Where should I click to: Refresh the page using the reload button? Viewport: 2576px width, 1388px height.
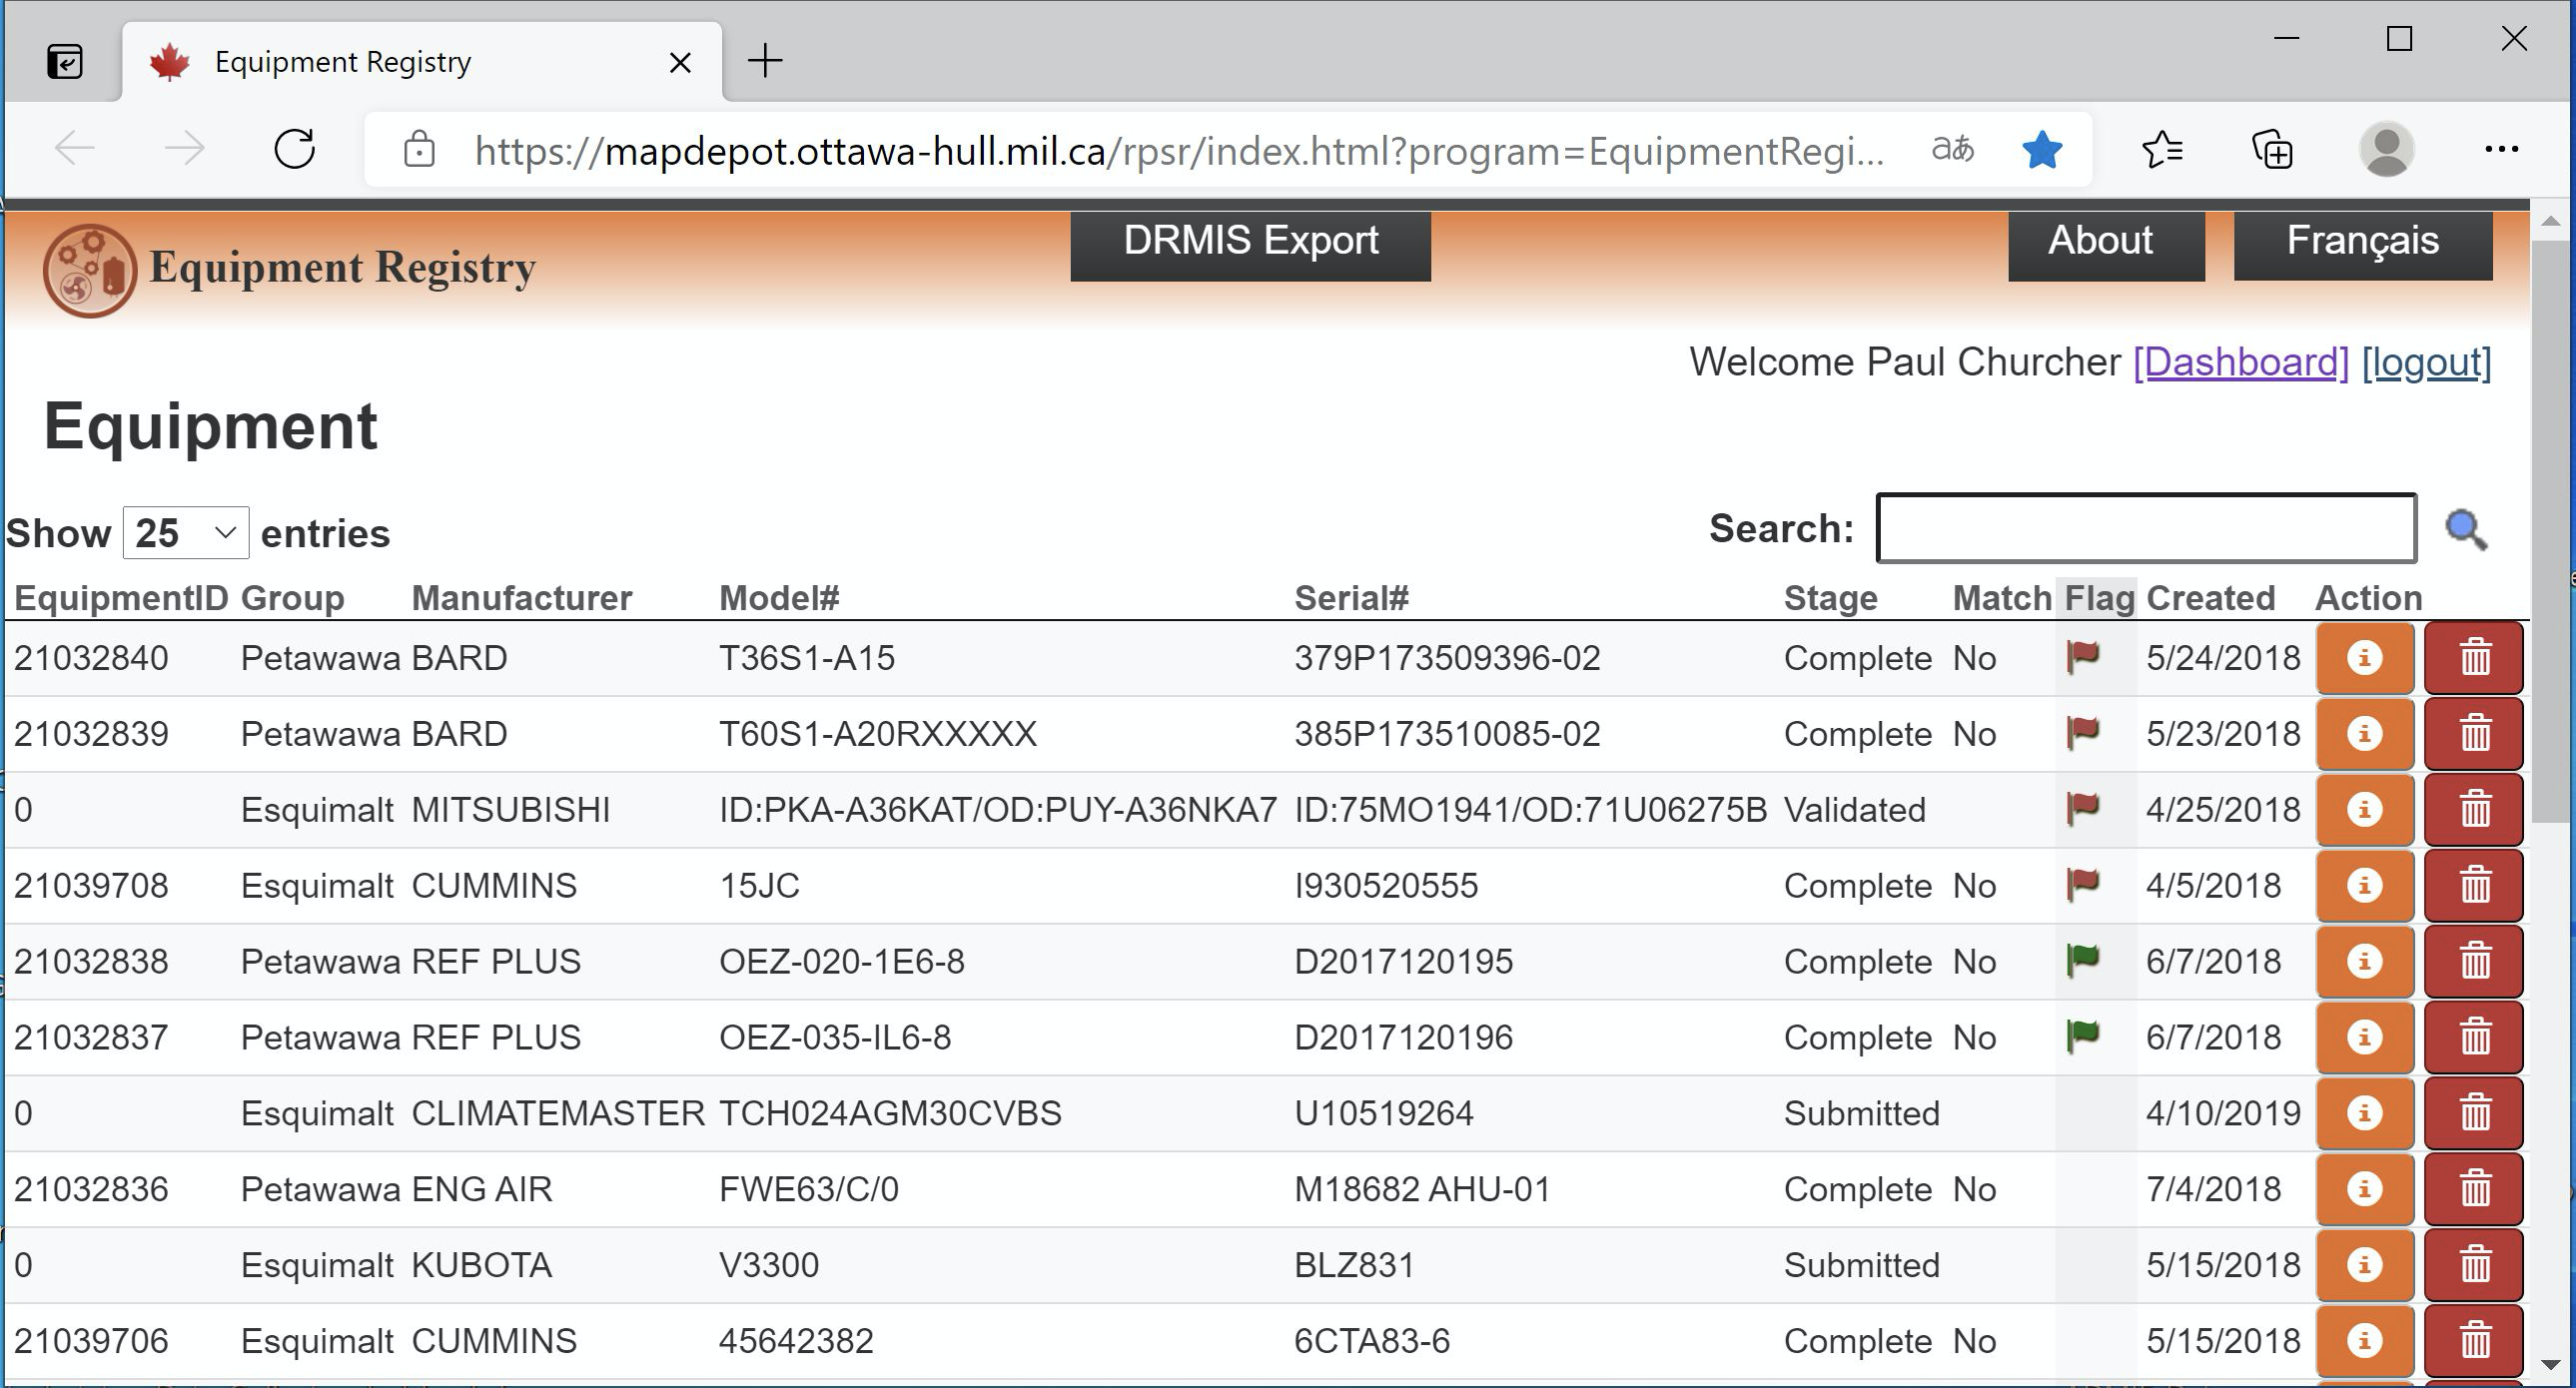tap(295, 150)
